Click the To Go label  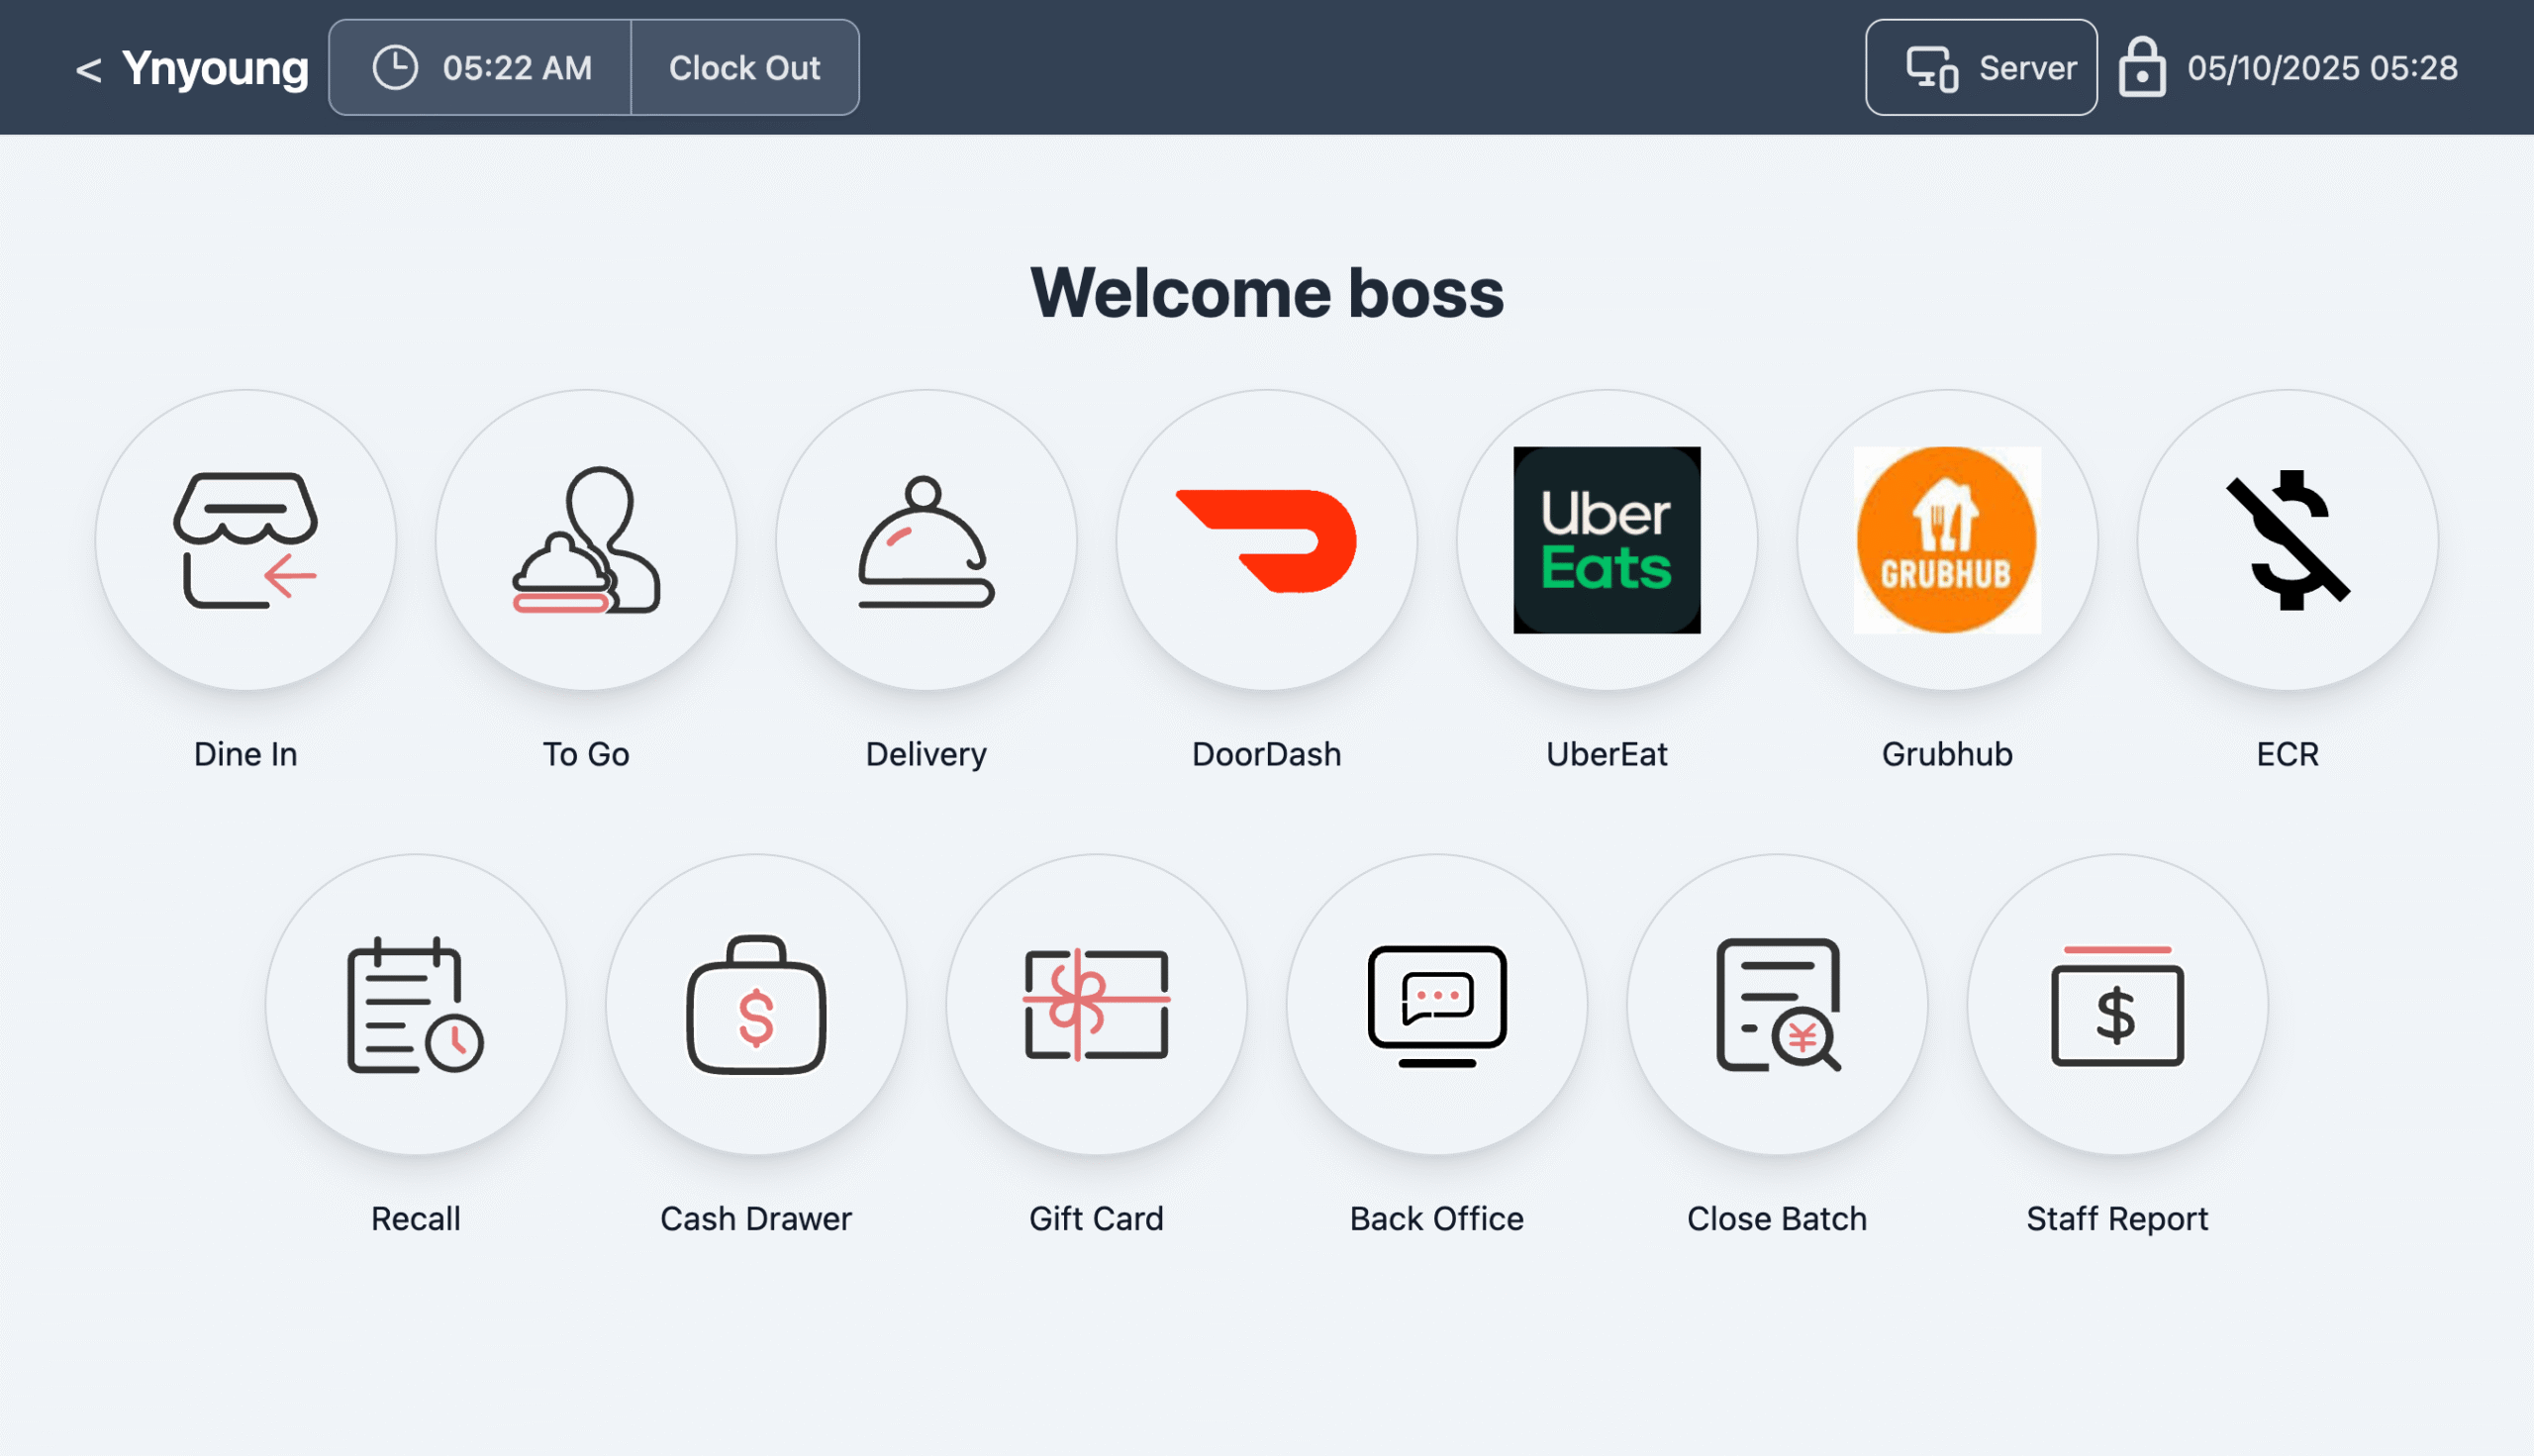coord(586,754)
